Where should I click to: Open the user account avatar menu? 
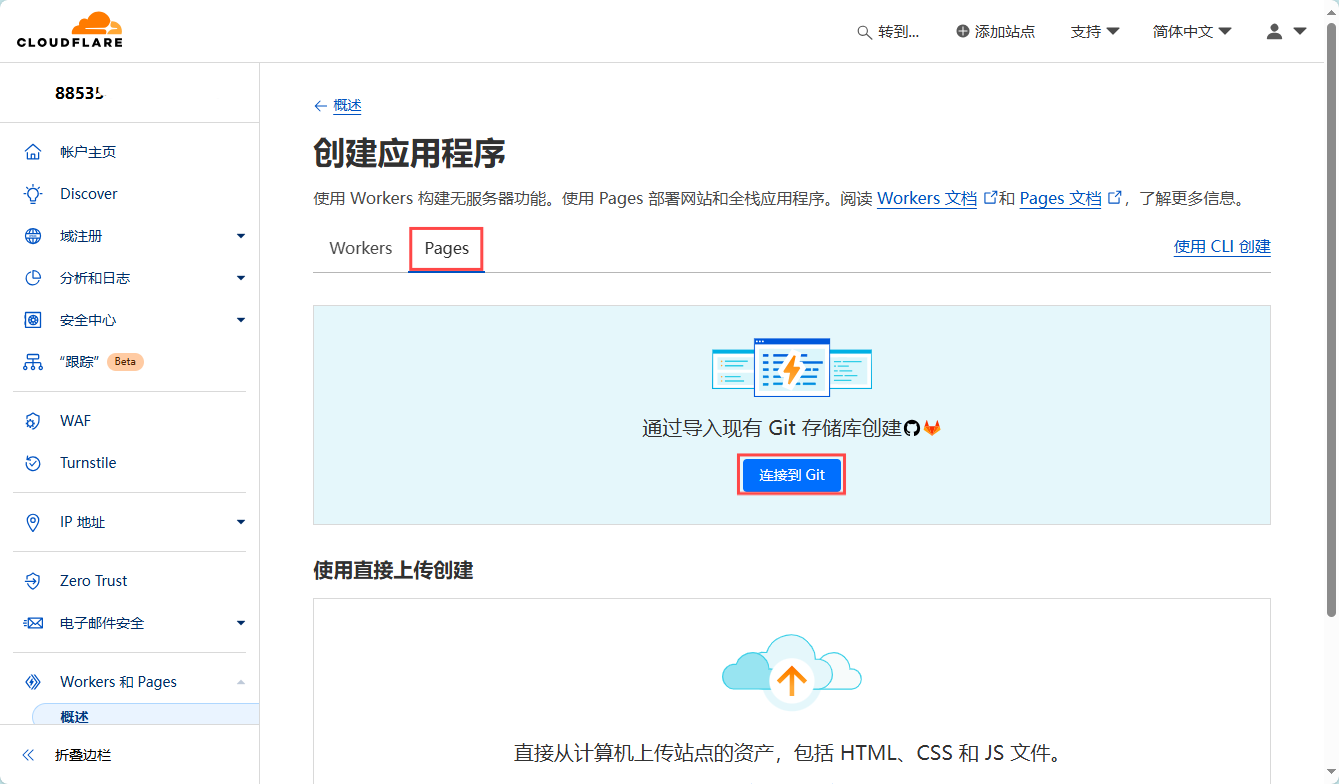1274,32
